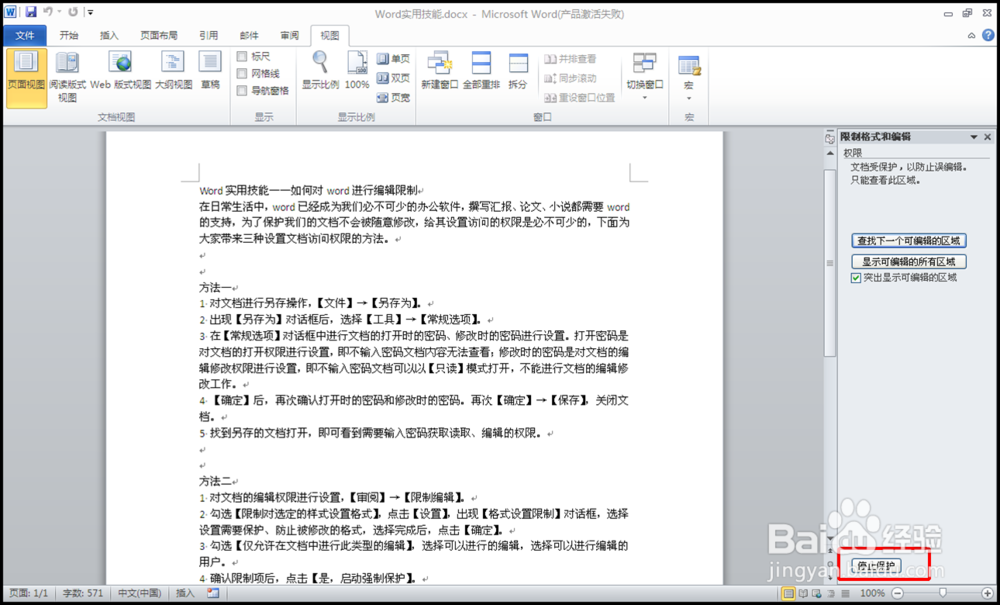The image size is (1000, 605).
Task: Toggle 插入 insert mode in status bar
Action: [x=185, y=593]
